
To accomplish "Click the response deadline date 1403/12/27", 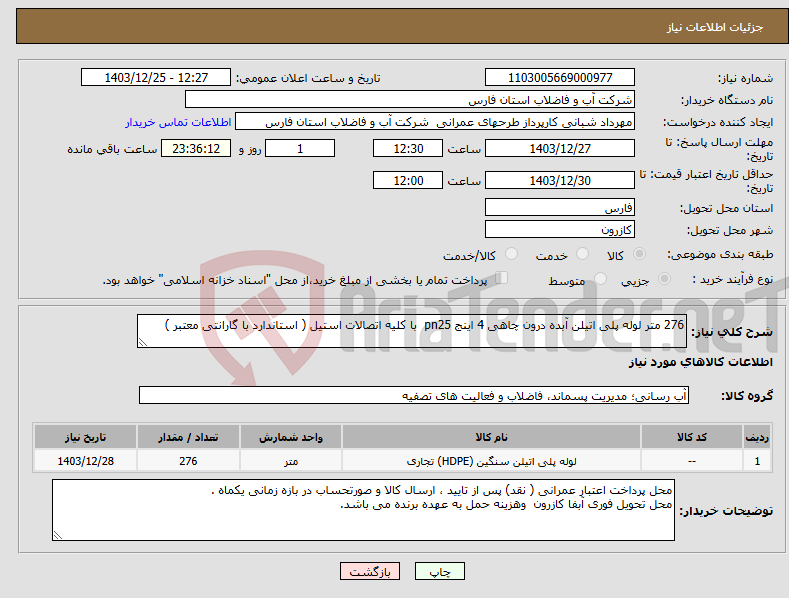I will 560,148.
